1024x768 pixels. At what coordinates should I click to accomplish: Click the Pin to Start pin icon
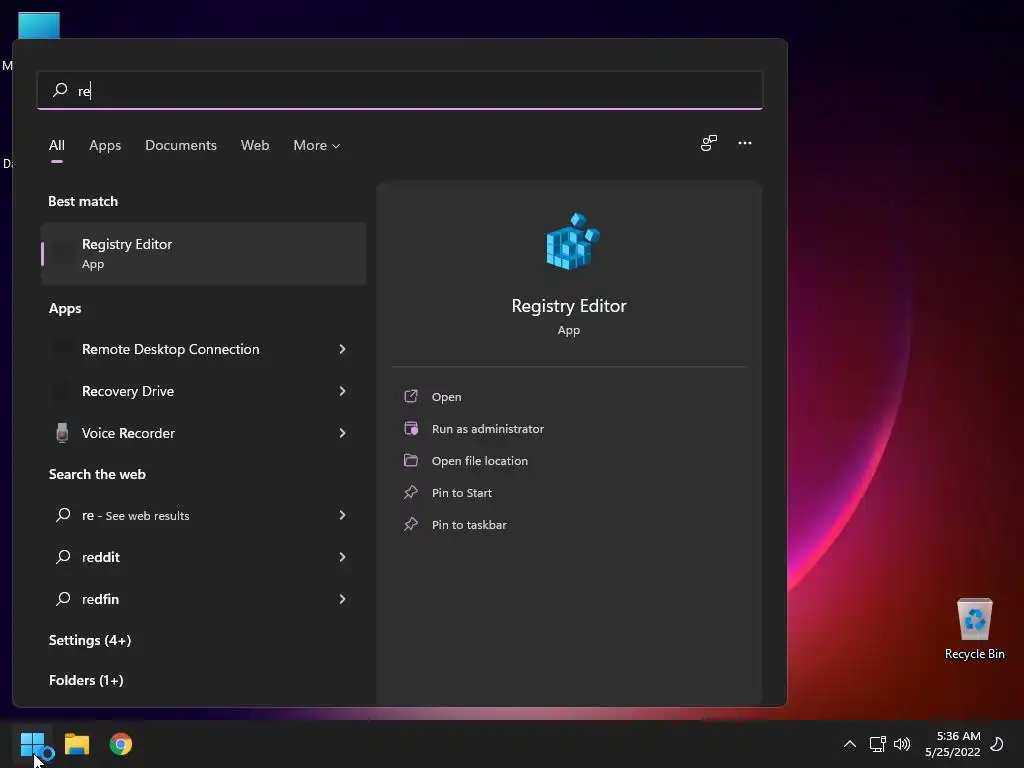(x=411, y=492)
